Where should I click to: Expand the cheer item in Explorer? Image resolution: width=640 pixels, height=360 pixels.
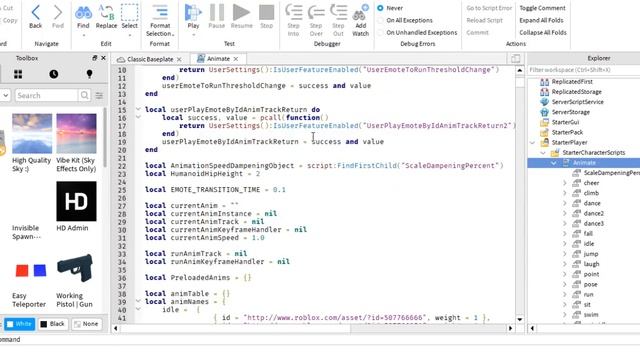(565, 183)
